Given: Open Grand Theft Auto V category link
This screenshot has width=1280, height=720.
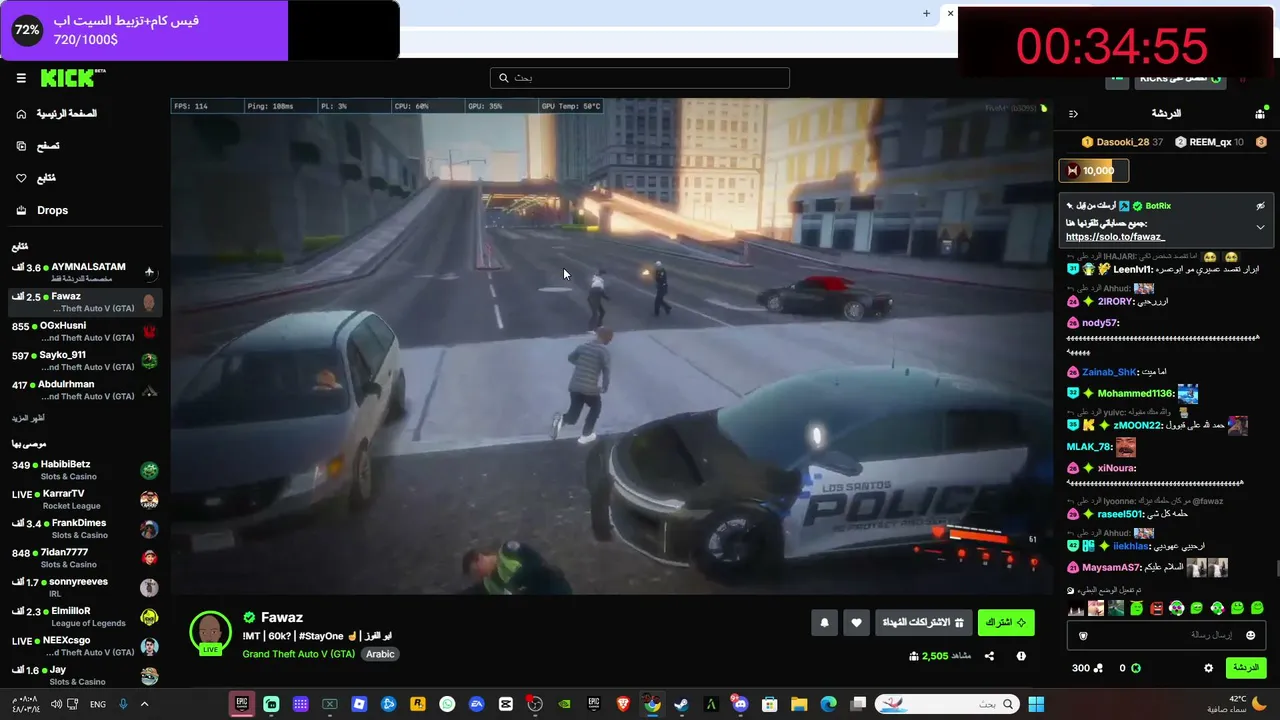Looking at the screenshot, I should coord(298,654).
